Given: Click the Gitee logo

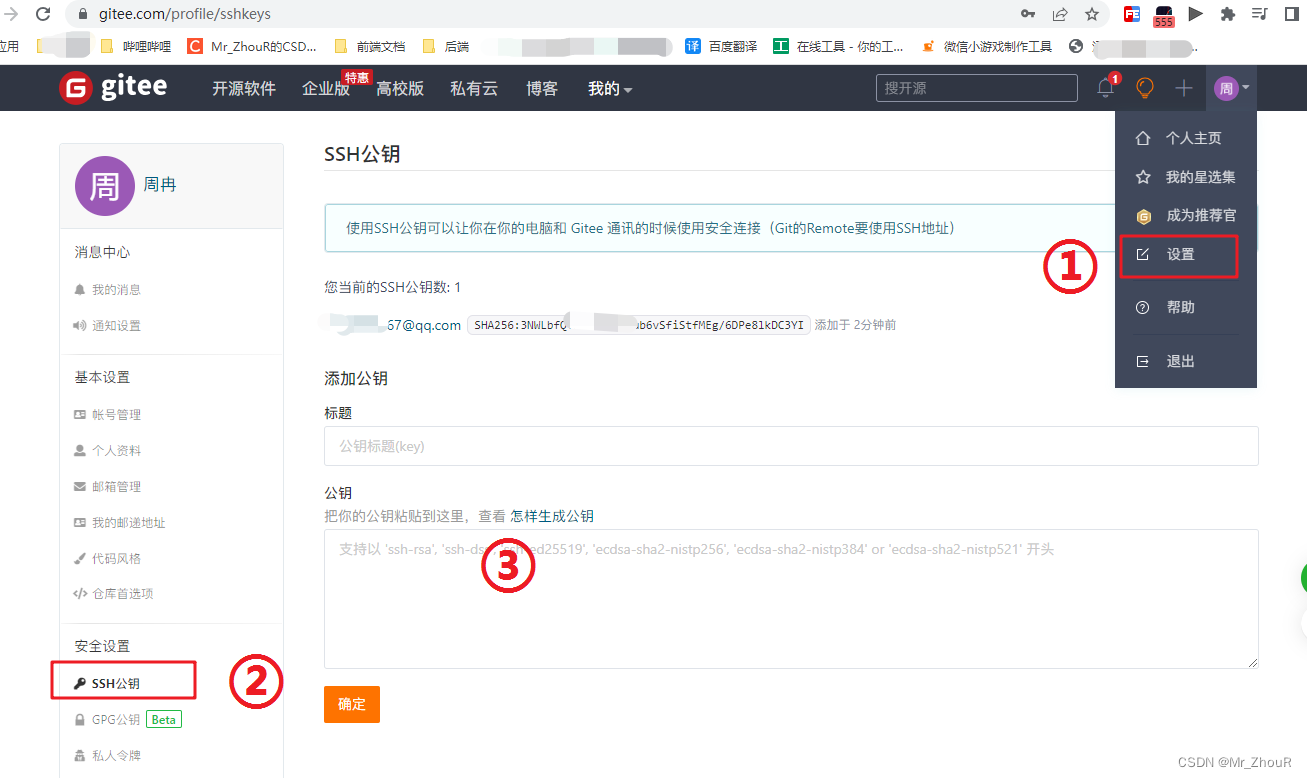Looking at the screenshot, I should point(113,88).
